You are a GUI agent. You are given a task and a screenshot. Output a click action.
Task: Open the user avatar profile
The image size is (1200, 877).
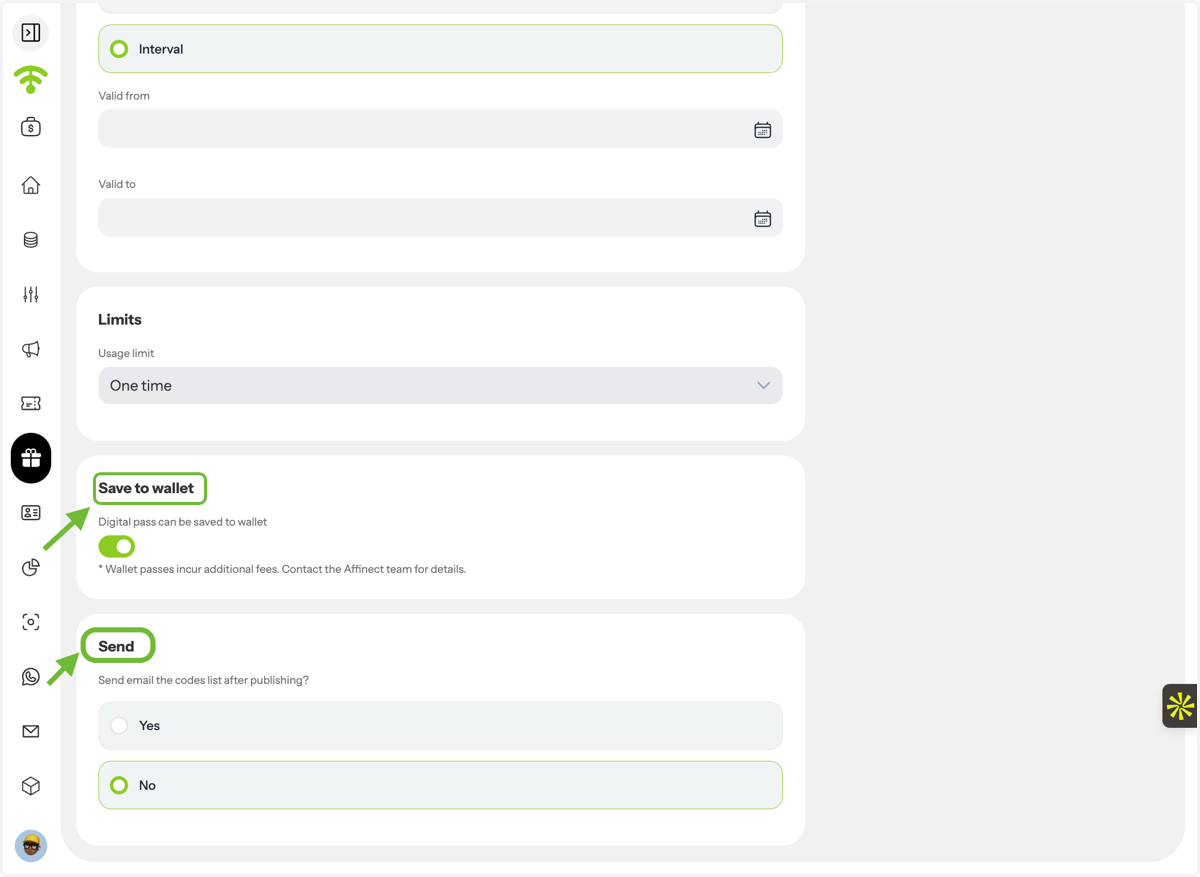(x=31, y=846)
